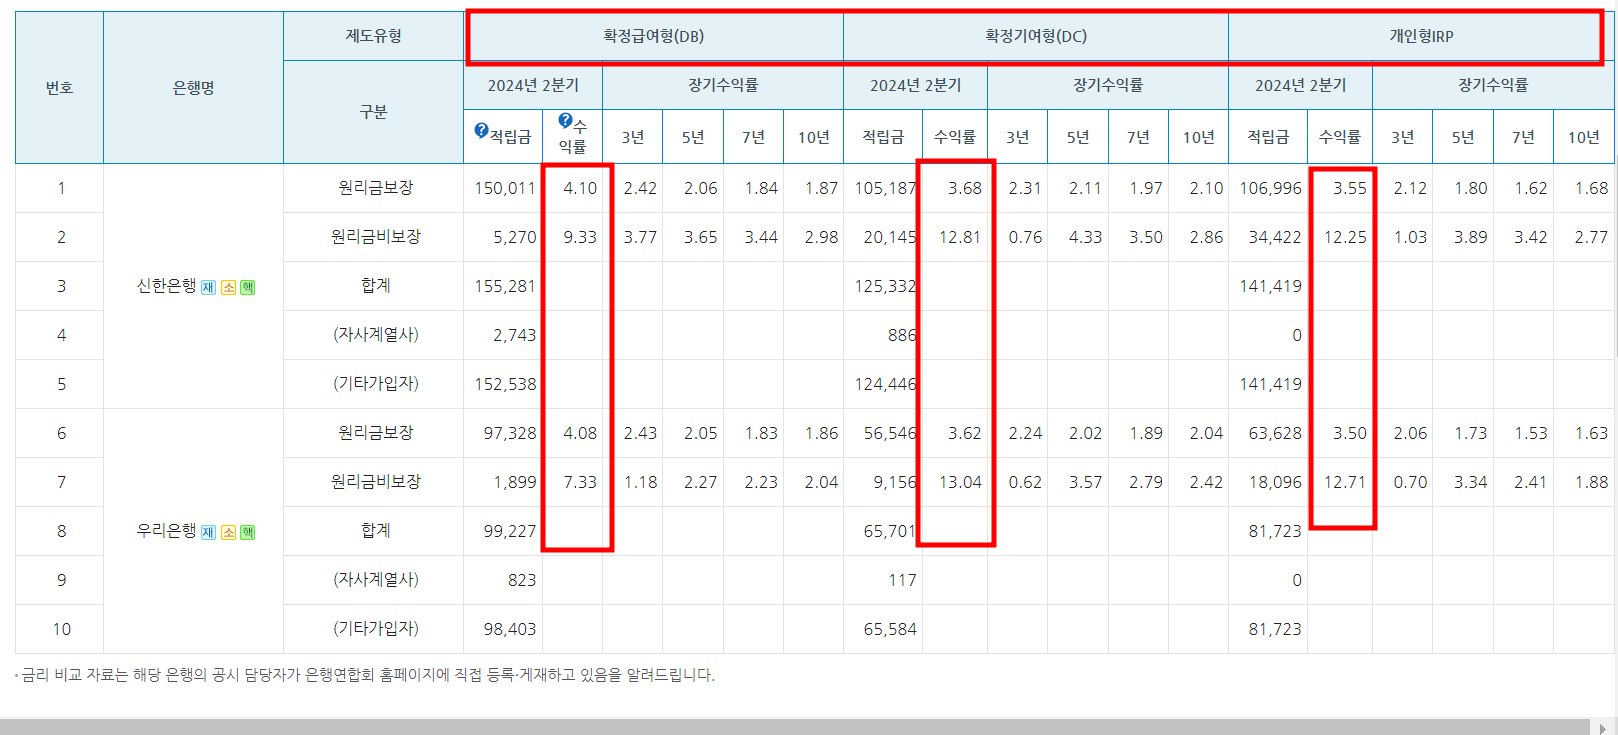The width and height of the screenshot is (1618, 735).
Task: Click the blue 재 badge next to 우리은행
Action: [x=208, y=533]
